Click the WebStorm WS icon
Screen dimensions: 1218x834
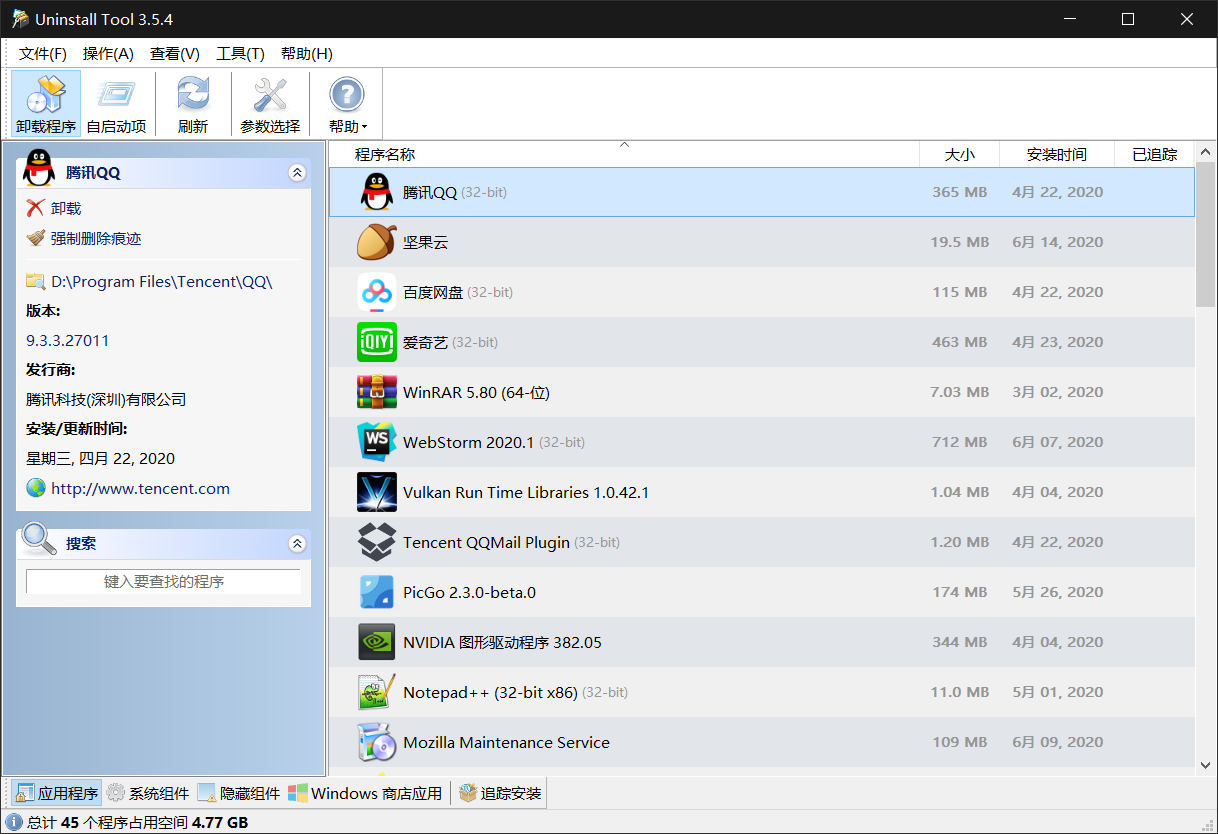[x=377, y=442]
